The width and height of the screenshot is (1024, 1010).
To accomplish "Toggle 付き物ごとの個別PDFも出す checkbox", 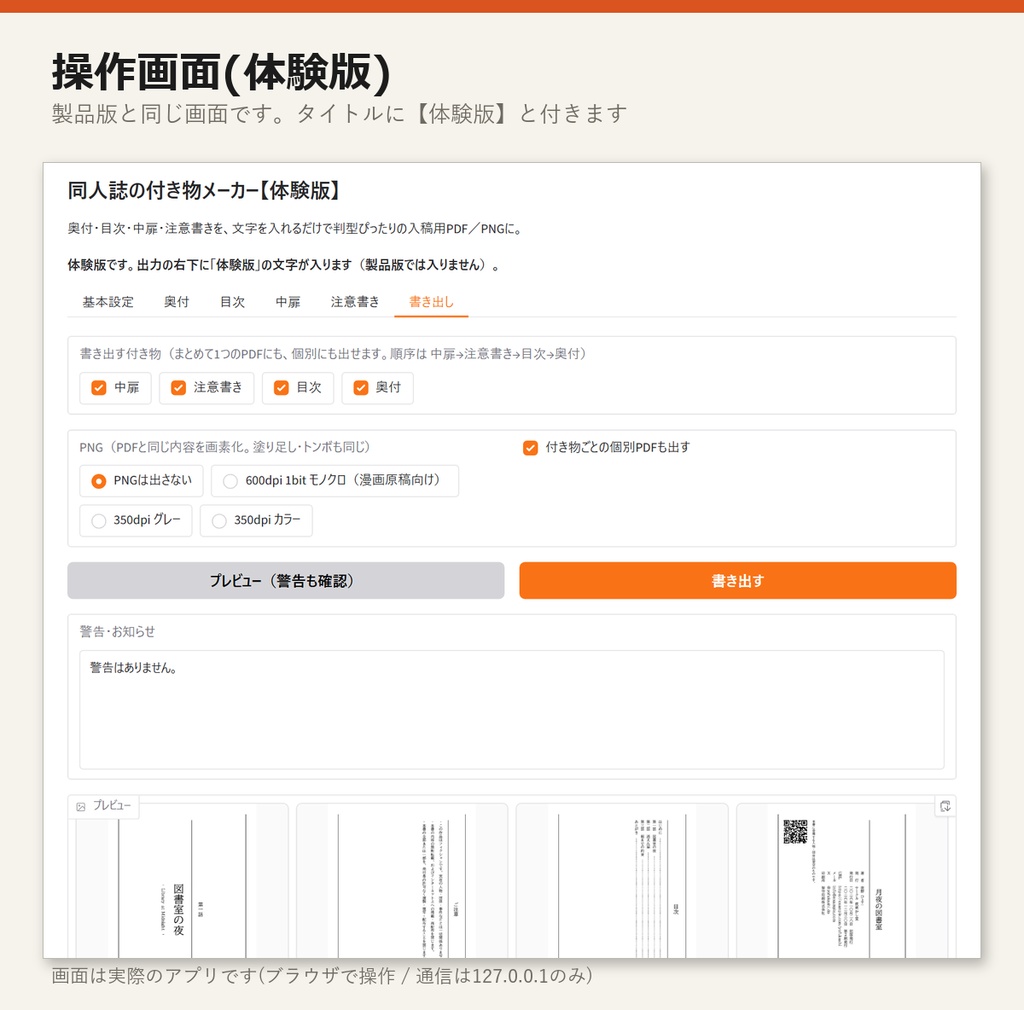I will (x=530, y=448).
